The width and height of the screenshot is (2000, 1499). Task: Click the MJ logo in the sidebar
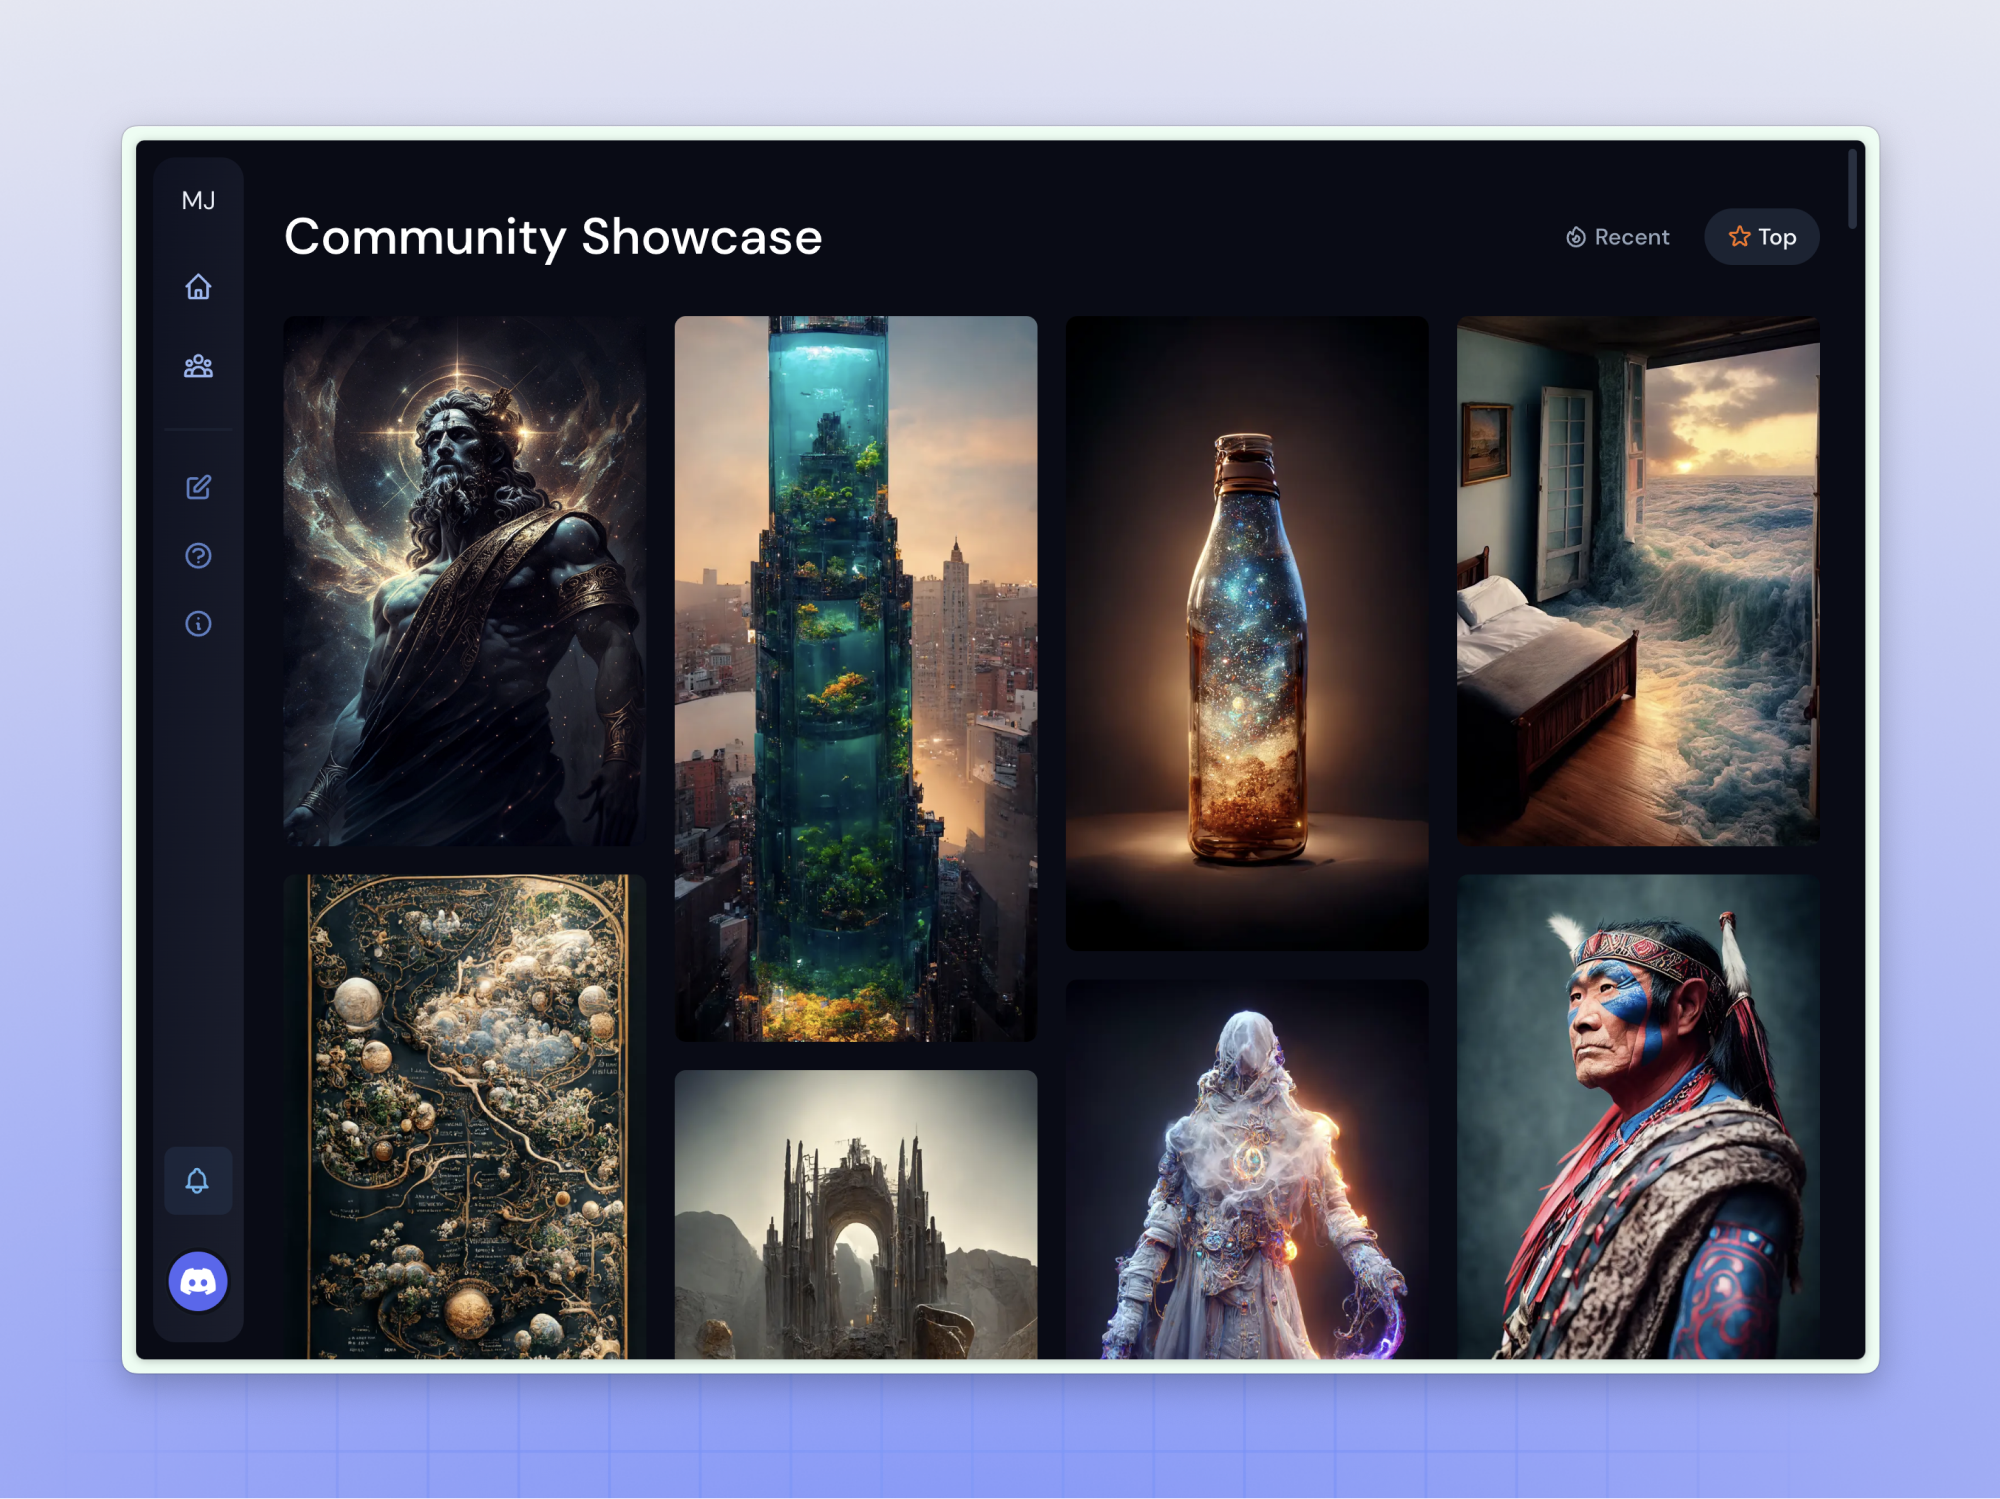[198, 201]
